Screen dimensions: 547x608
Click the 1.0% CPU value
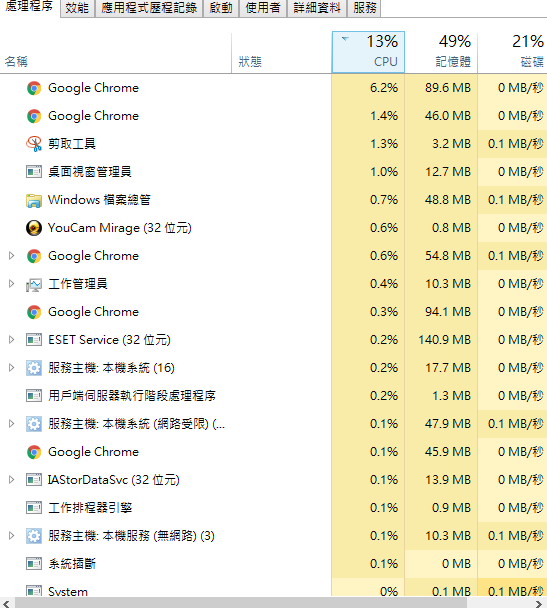click(384, 172)
